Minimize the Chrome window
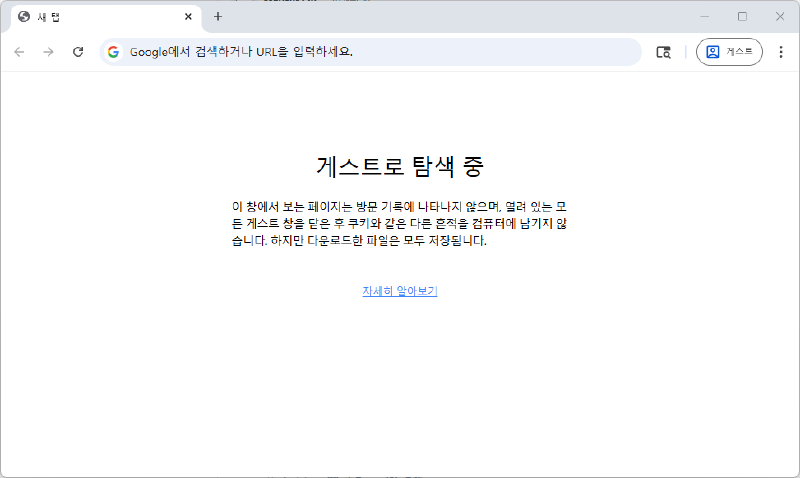This screenshot has height=478, width=800. (x=705, y=17)
